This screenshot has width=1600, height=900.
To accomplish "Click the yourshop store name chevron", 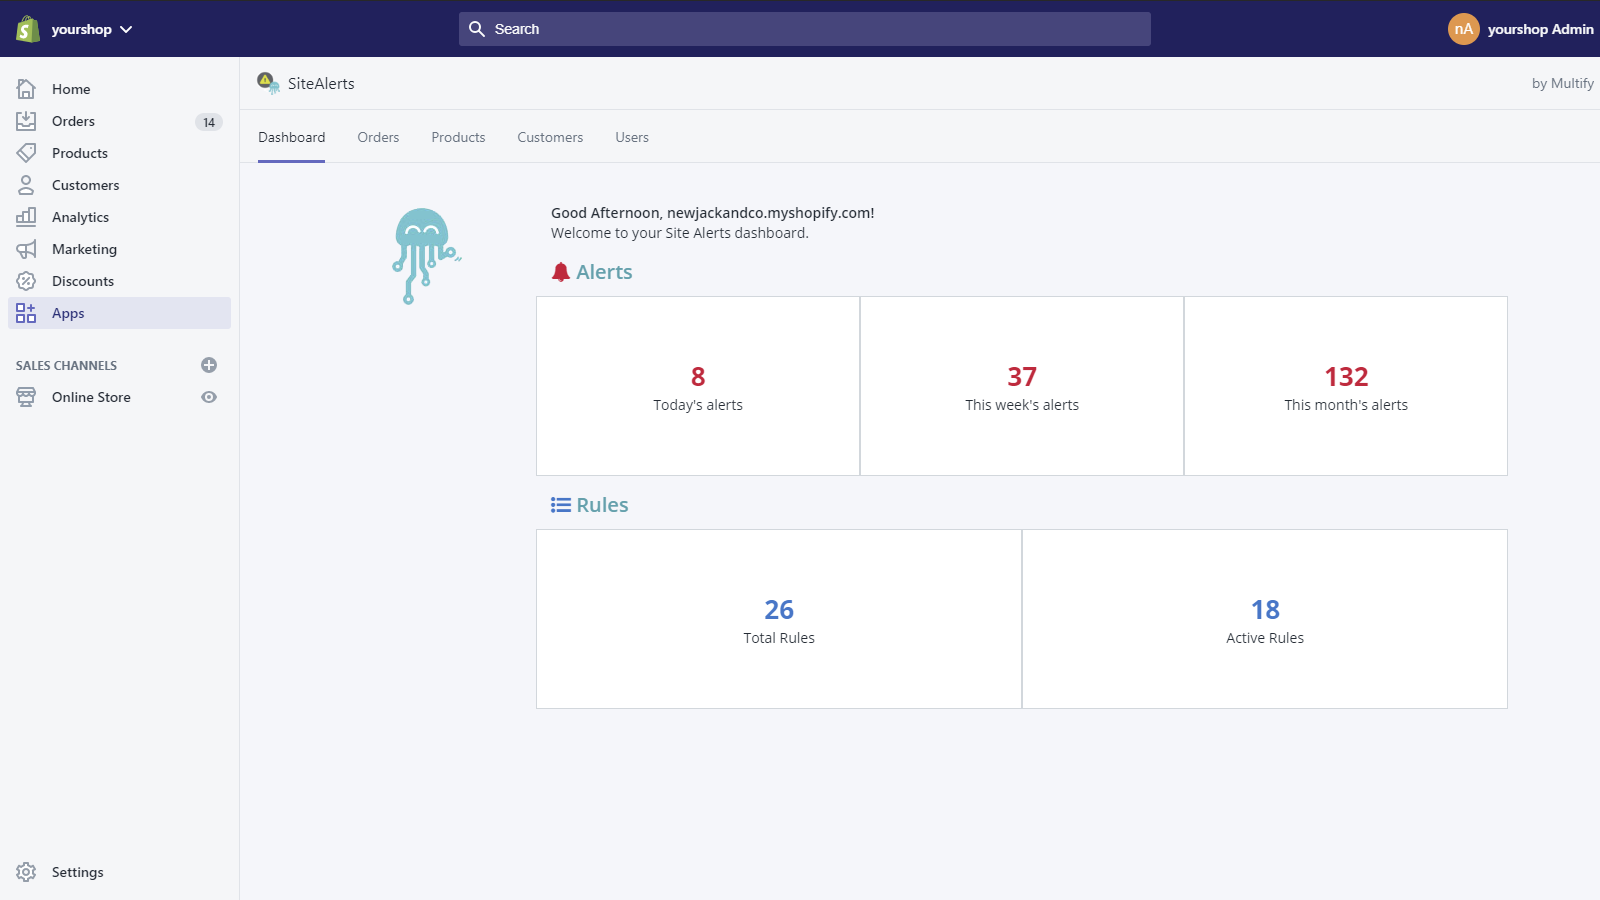I will 126,29.
